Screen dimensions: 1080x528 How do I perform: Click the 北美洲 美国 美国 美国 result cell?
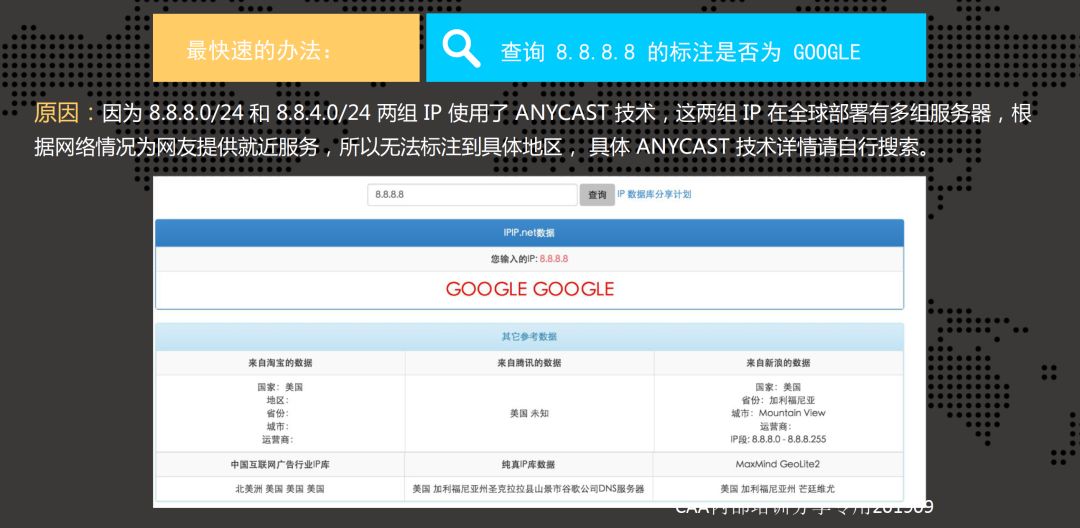pos(280,490)
